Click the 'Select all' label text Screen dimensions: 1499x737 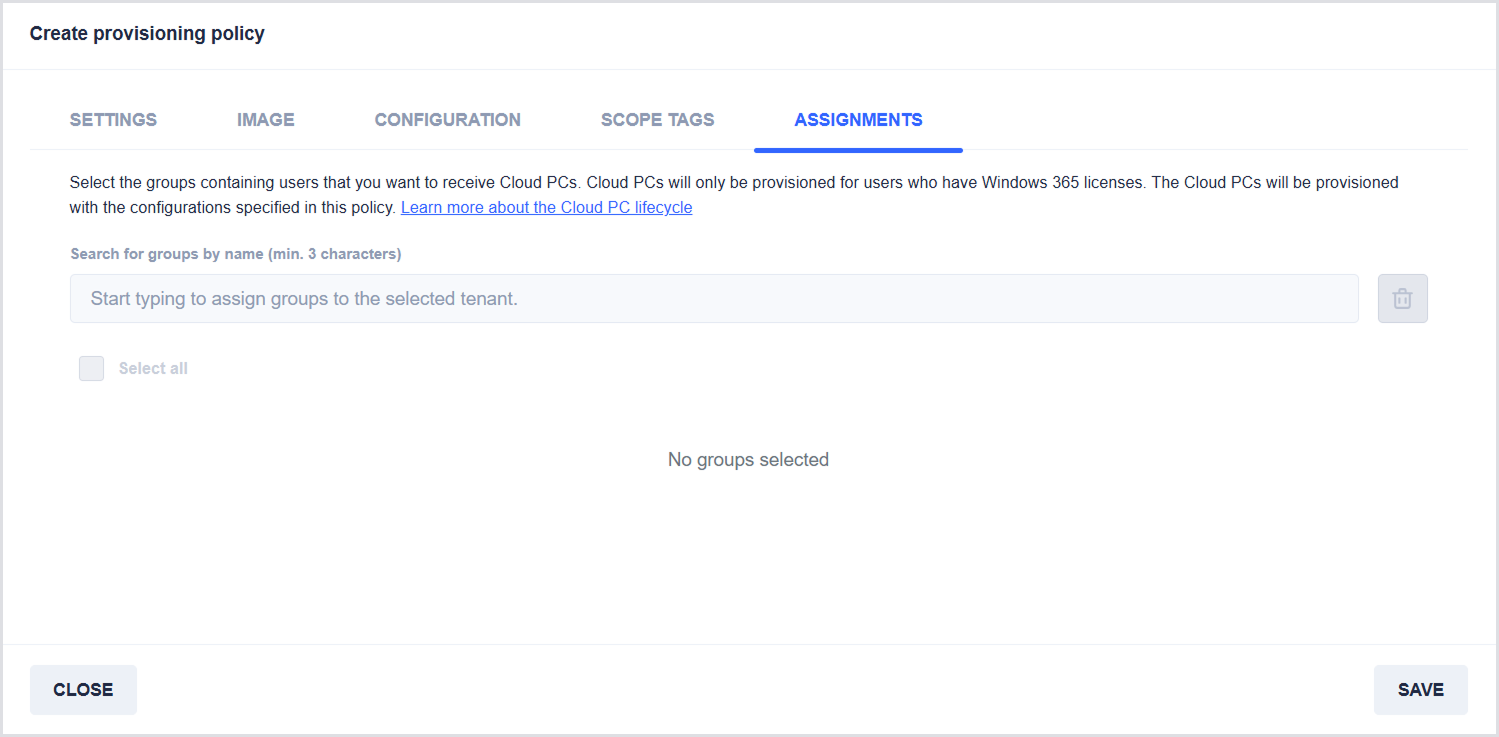tap(153, 369)
